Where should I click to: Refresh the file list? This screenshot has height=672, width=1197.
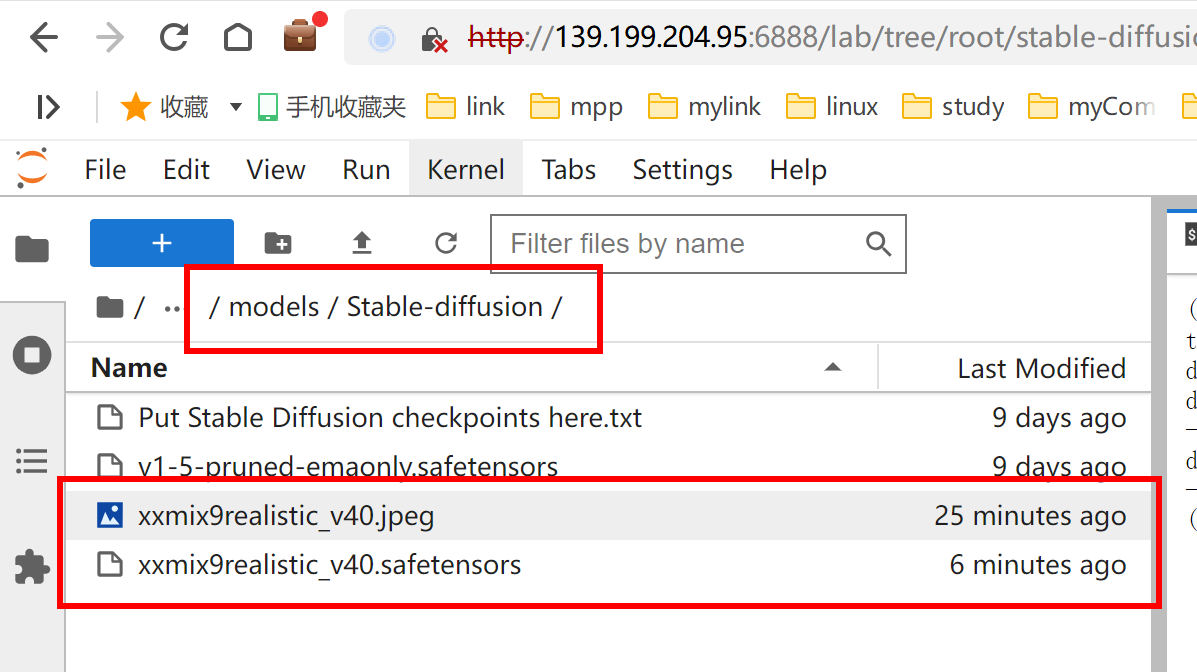pyautogui.click(x=446, y=243)
